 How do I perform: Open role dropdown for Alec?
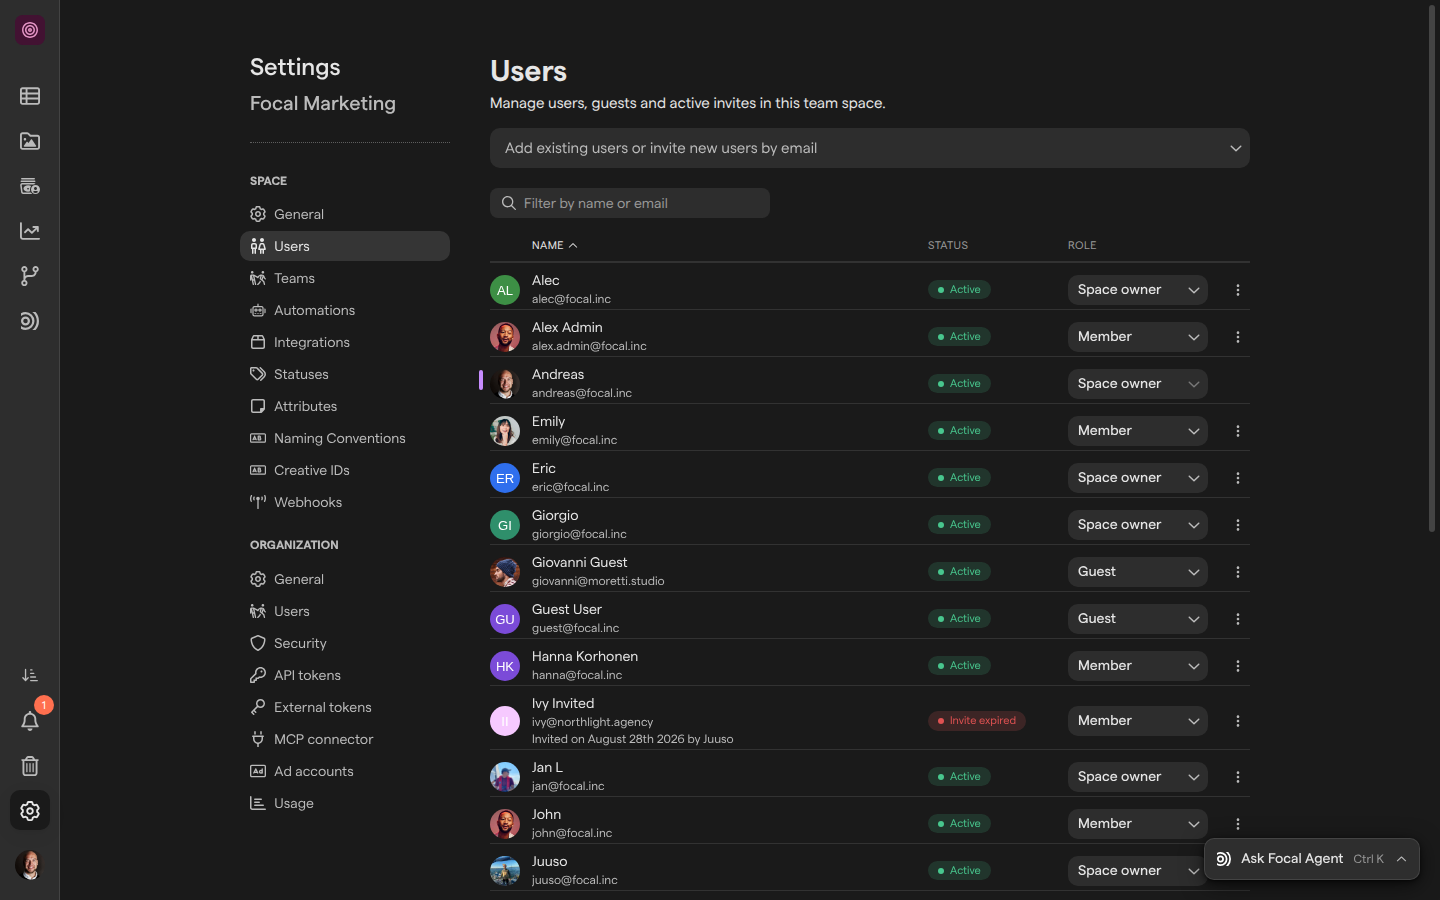pos(1138,290)
